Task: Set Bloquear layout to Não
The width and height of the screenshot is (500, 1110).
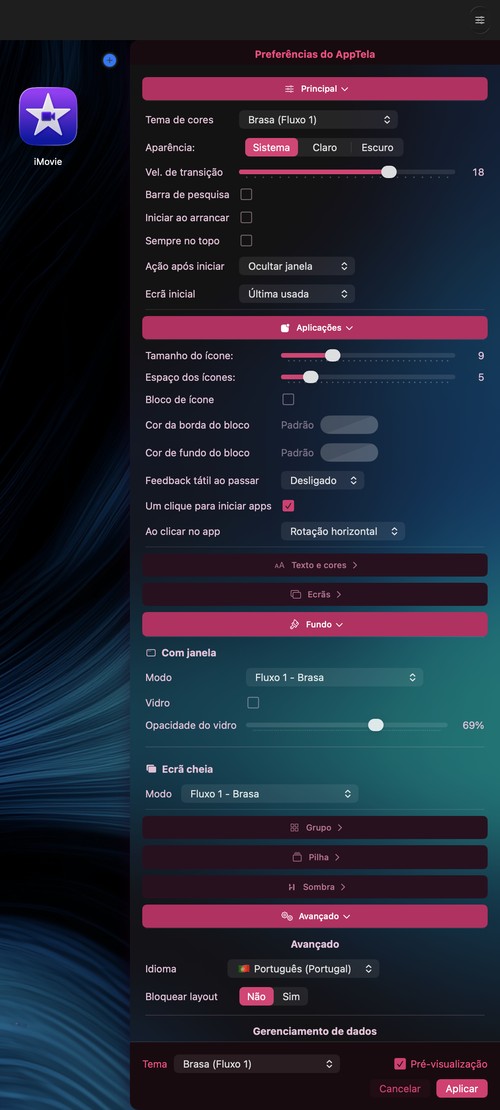Action: pos(256,997)
